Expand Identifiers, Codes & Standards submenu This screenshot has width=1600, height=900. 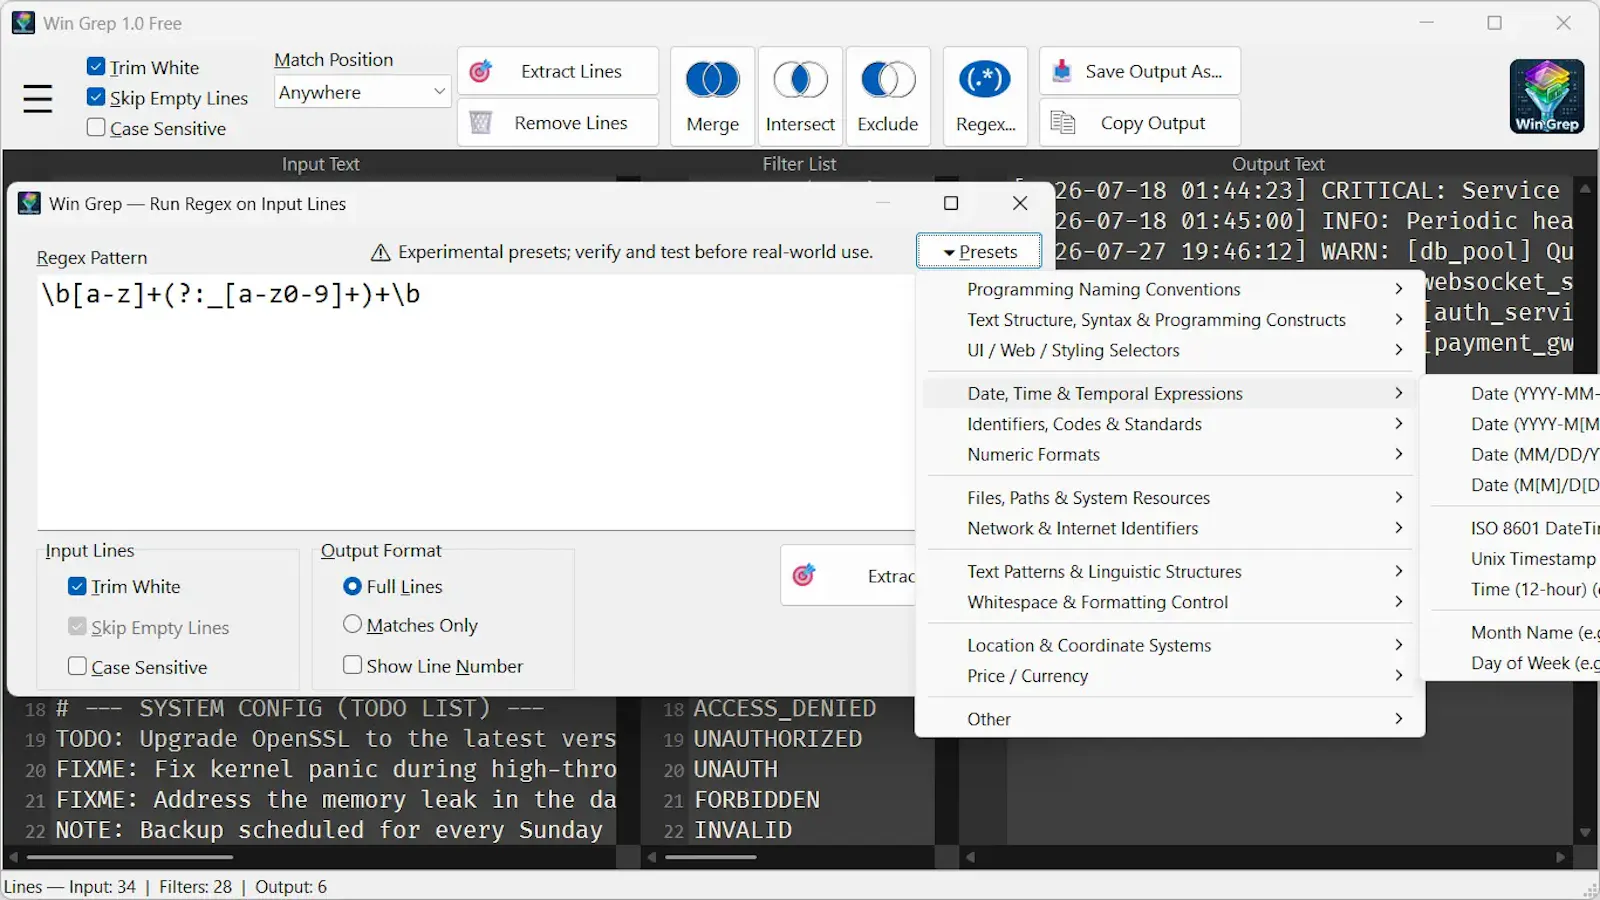(1170, 424)
